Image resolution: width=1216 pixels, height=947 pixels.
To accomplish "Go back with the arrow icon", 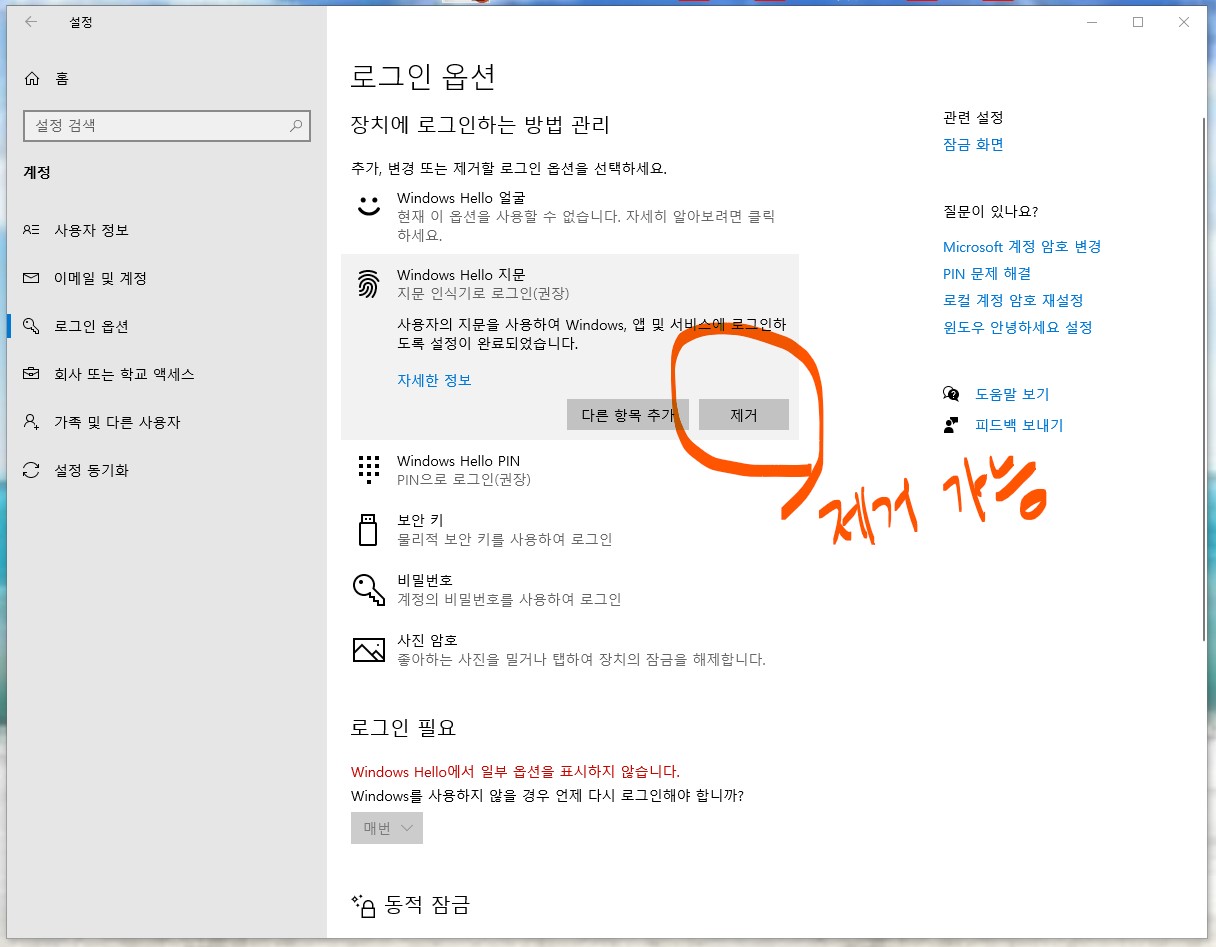I will click(x=31, y=22).
